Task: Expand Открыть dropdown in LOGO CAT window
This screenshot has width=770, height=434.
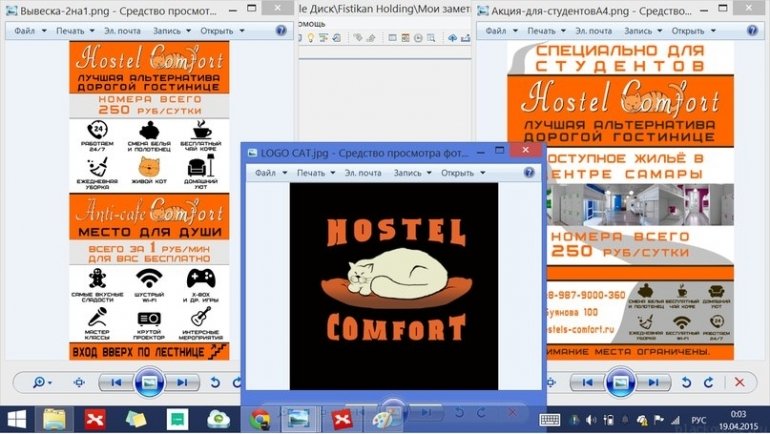Action: tap(462, 172)
